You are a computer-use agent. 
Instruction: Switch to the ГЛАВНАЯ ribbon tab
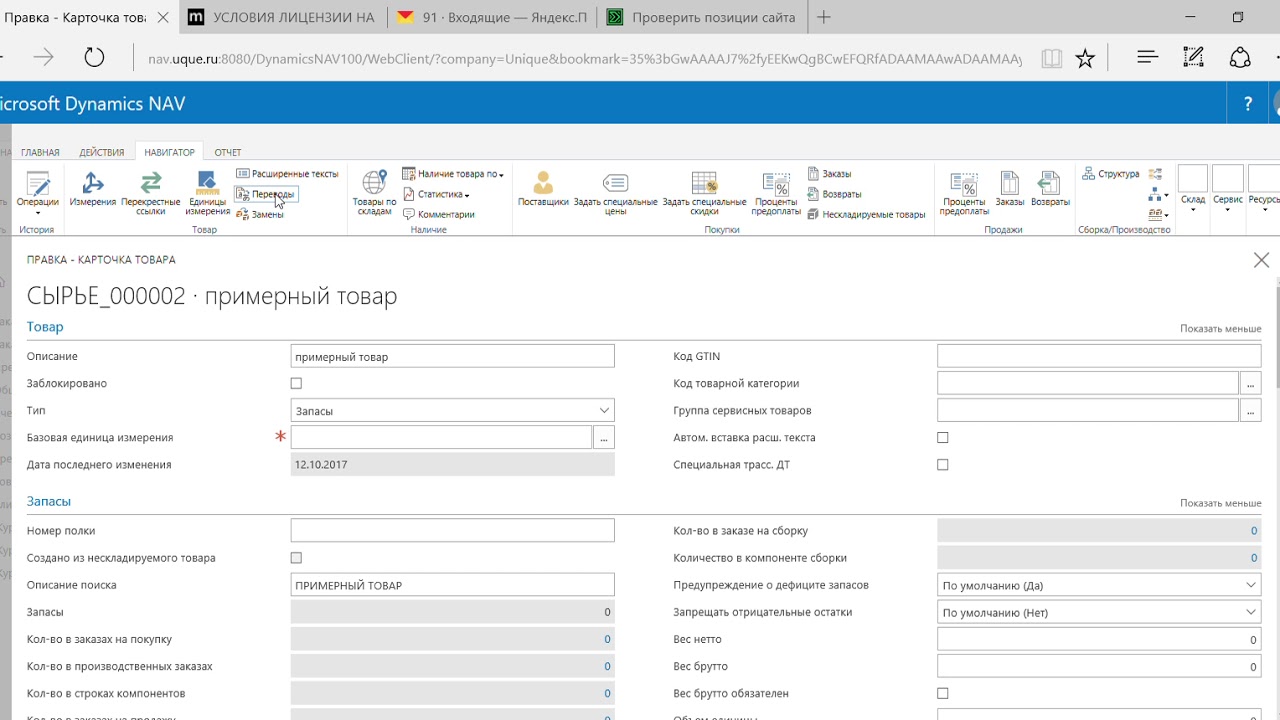[40, 152]
